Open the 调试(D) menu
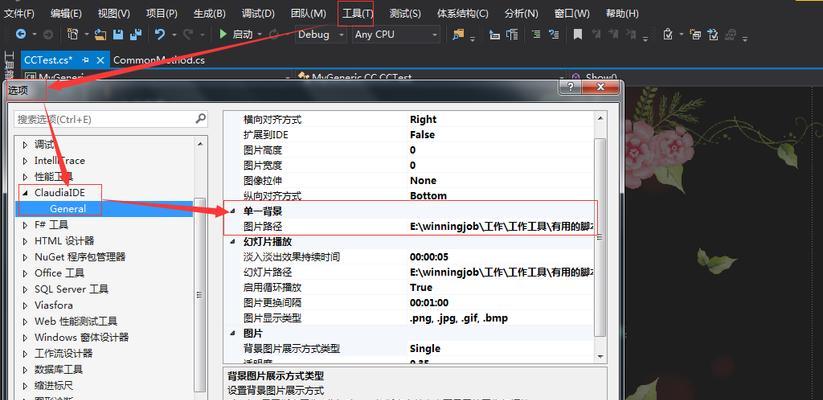 (258, 14)
